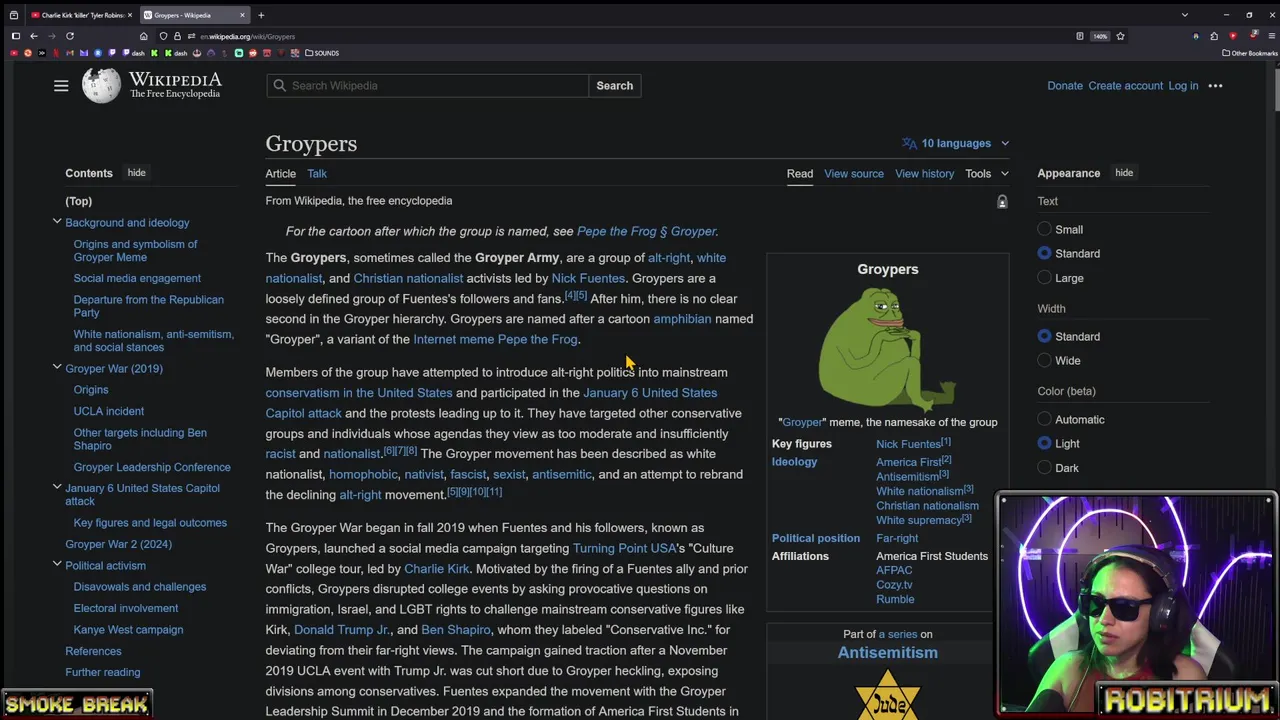Select the Large text size option
Image resolution: width=1280 pixels, height=720 pixels.
(1045, 278)
